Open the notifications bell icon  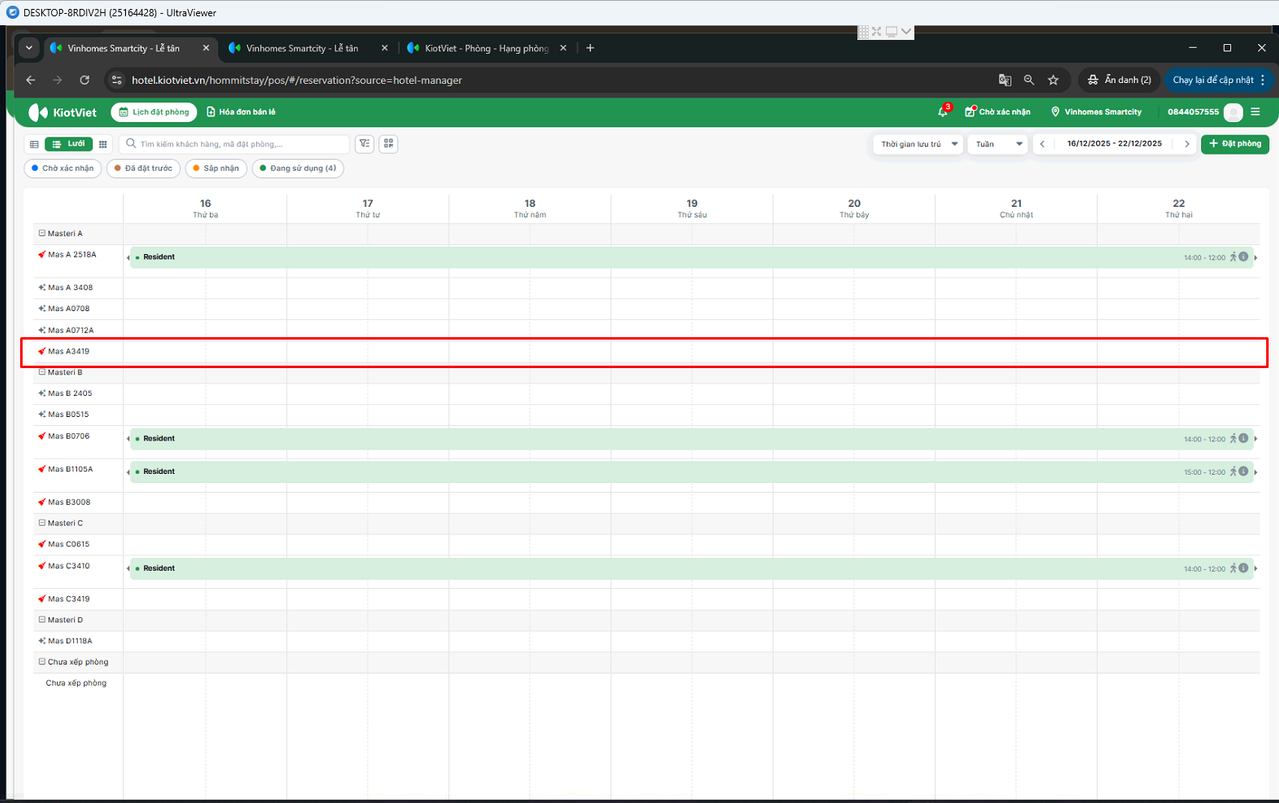pyautogui.click(x=942, y=112)
